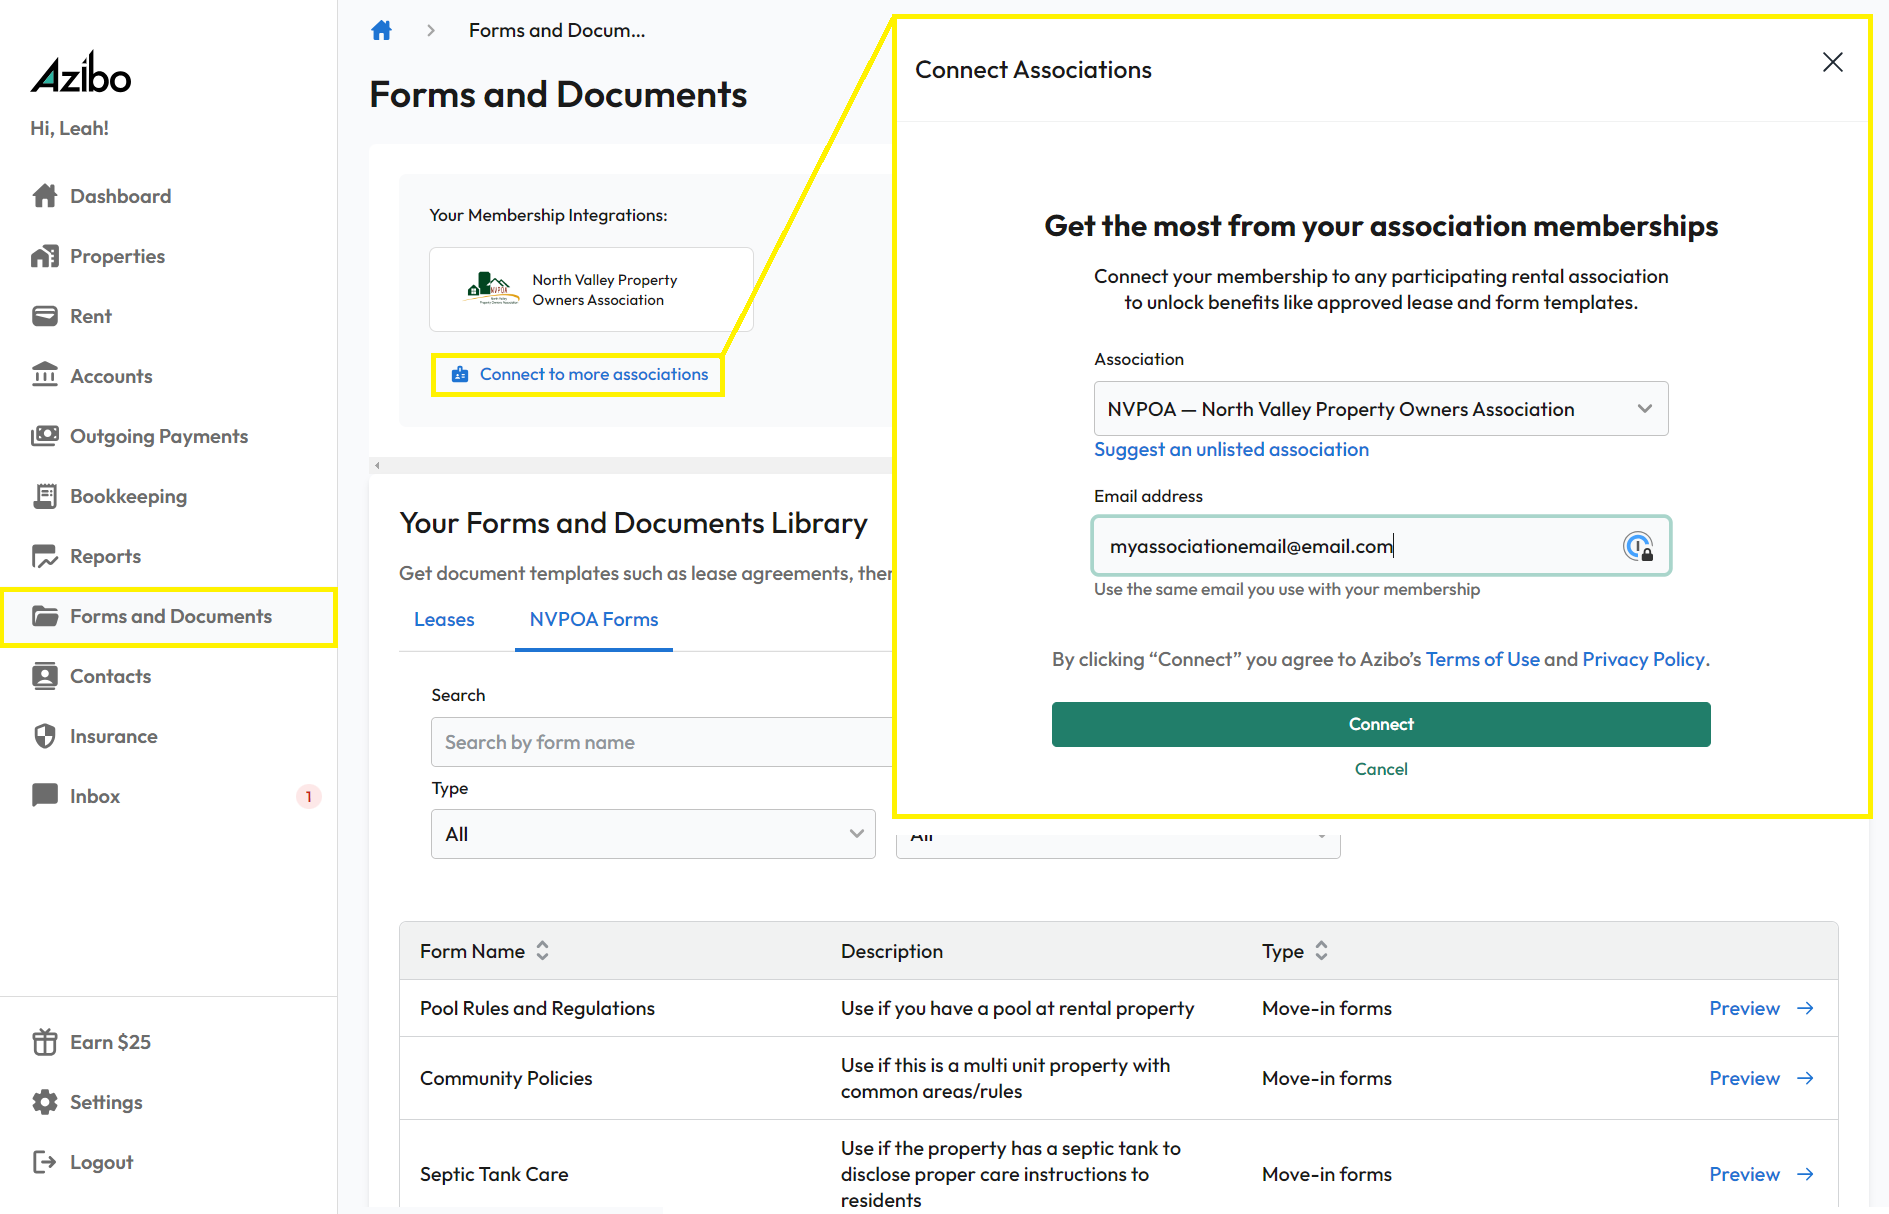Click the Logout door icon
The width and height of the screenshot is (1889, 1214).
point(45,1162)
